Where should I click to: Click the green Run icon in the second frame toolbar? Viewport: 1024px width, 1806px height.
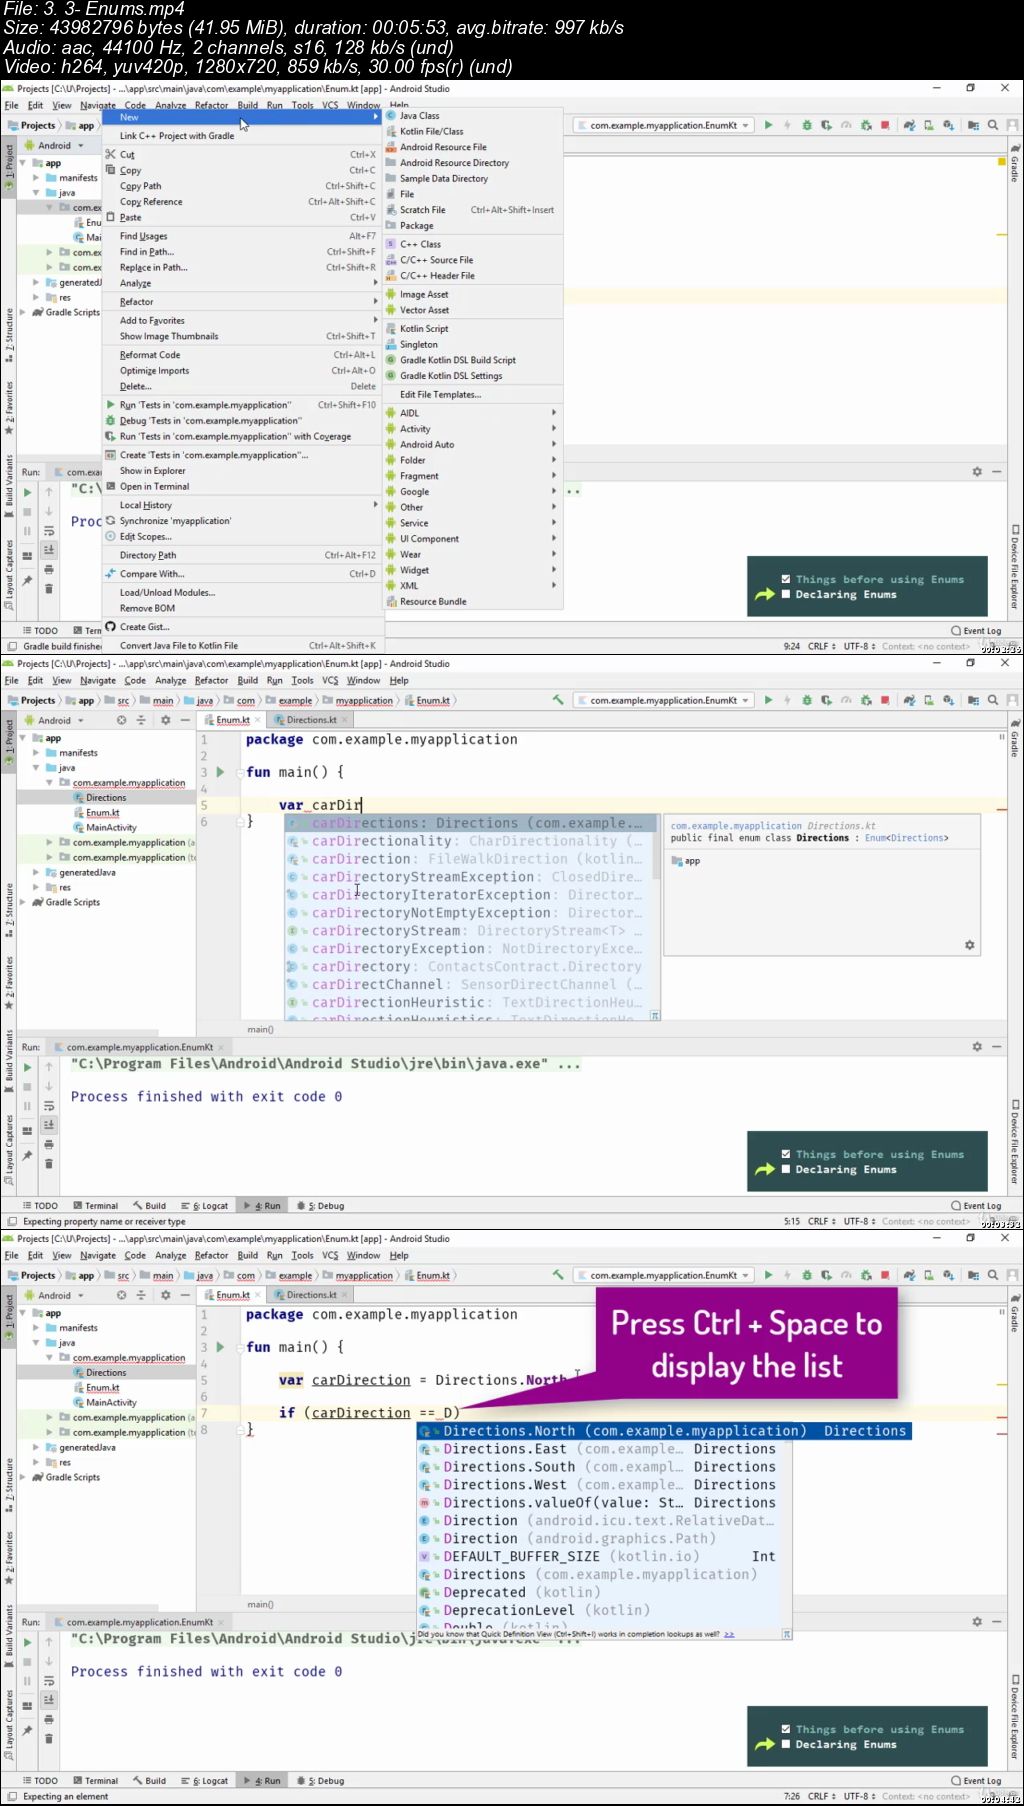click(768, 700)
